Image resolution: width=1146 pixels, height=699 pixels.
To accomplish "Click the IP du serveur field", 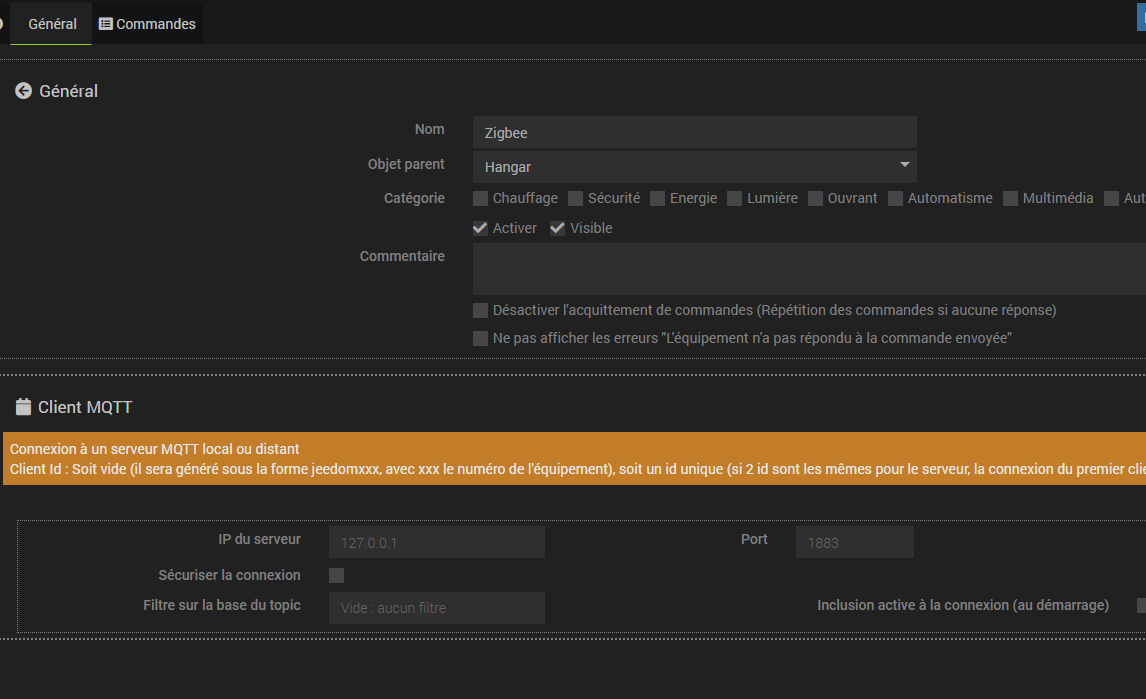I will click(436, 543).
